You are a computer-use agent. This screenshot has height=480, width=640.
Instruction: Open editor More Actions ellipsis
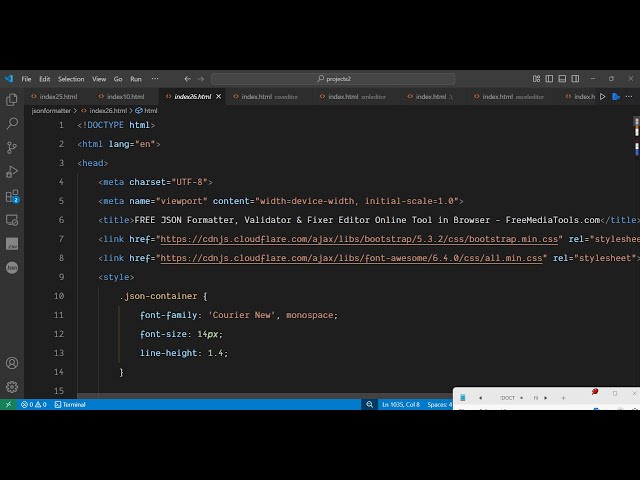click(629, 97)
